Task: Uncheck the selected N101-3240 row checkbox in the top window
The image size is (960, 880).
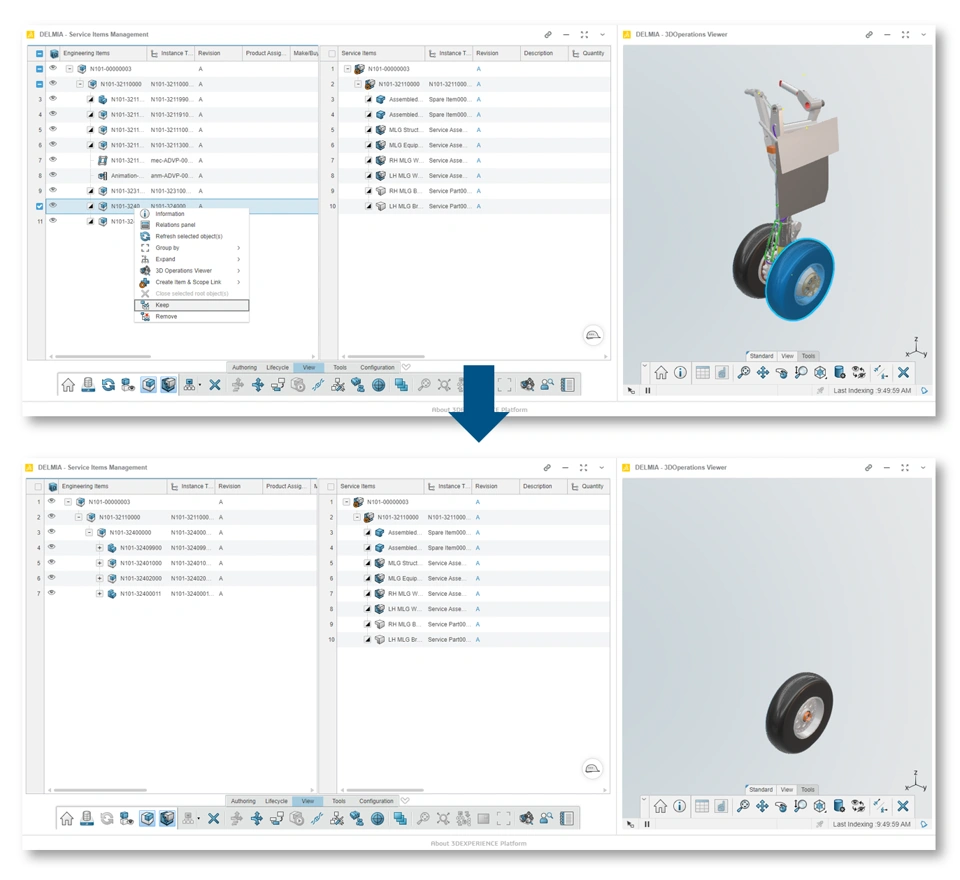Action: tap(39, 206)
